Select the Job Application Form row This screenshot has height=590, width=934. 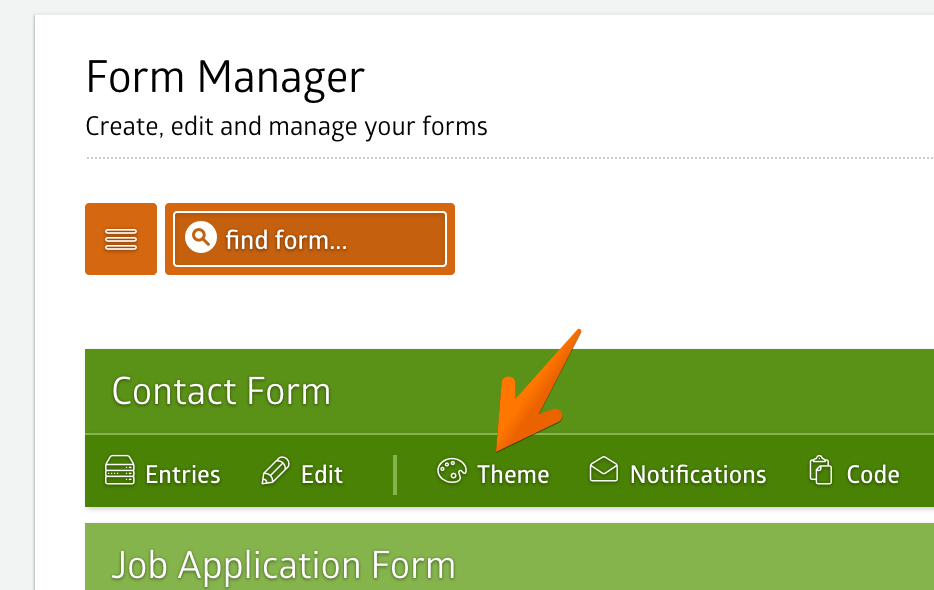[x=509, y=557]
